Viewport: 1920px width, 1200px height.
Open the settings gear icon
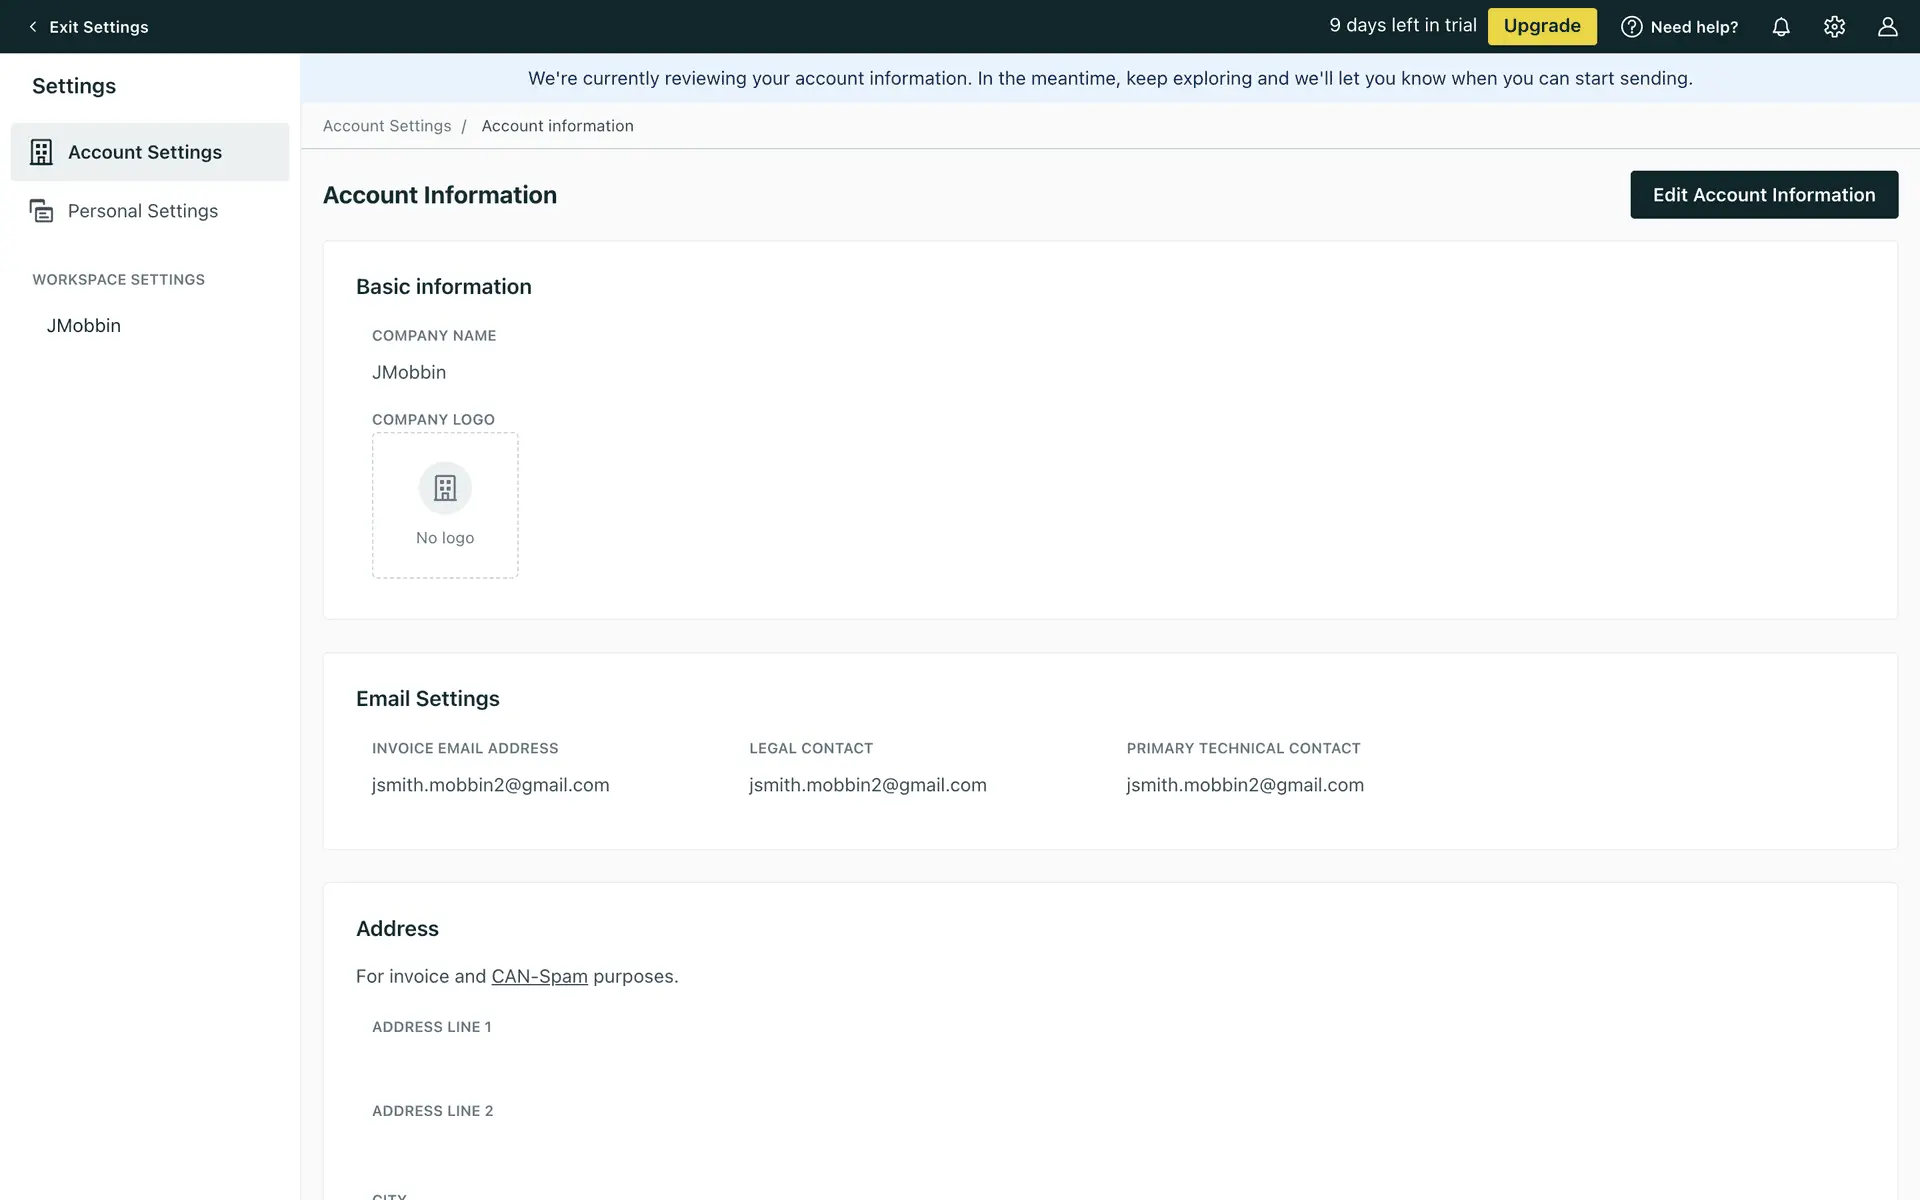pyautogui.click(x=1834, y=27)
